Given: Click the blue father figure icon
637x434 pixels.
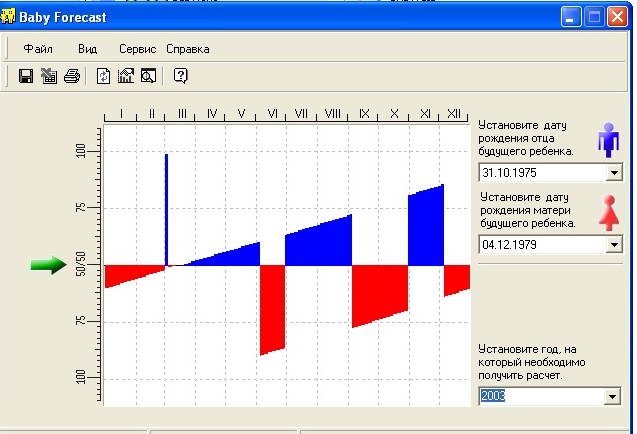Looking at the screenshot, I should pyautogui.click(x=607, y=140).
